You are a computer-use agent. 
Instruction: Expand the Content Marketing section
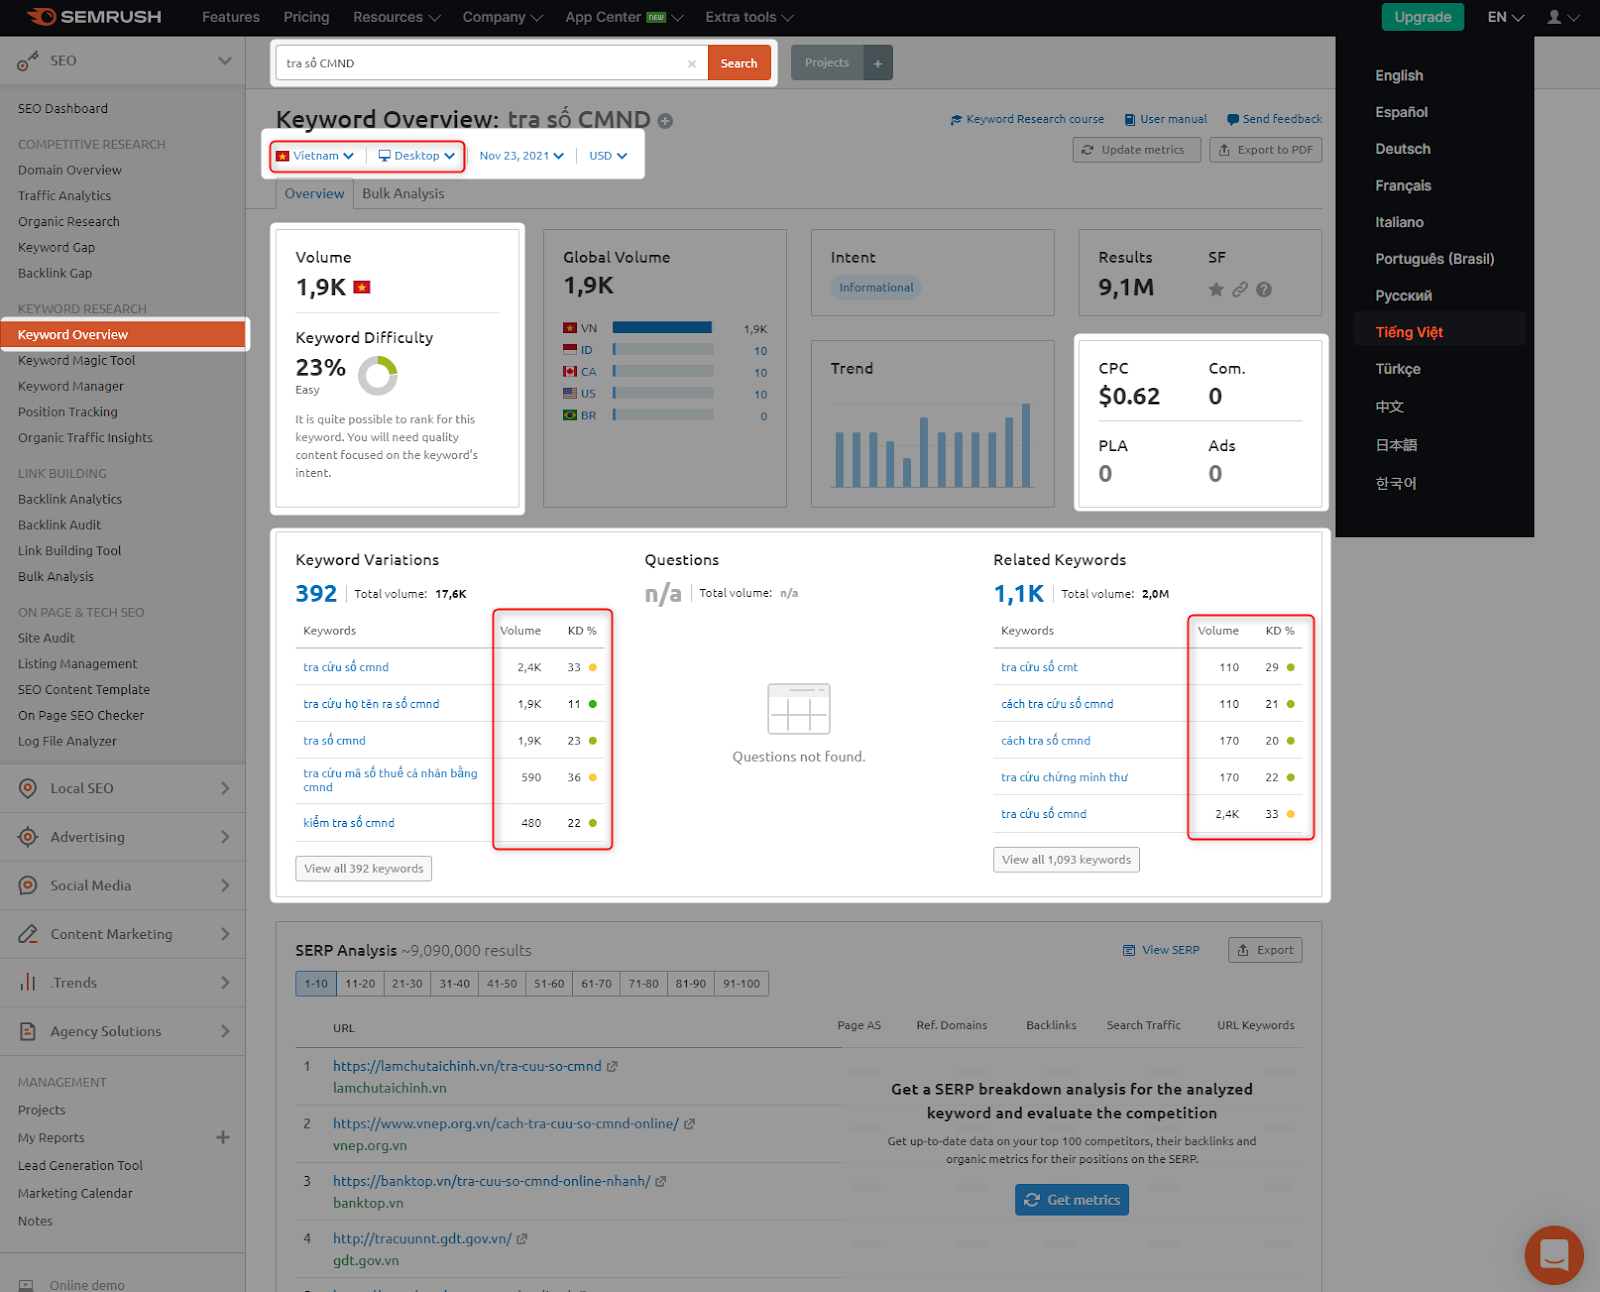[x=225, y=934]
